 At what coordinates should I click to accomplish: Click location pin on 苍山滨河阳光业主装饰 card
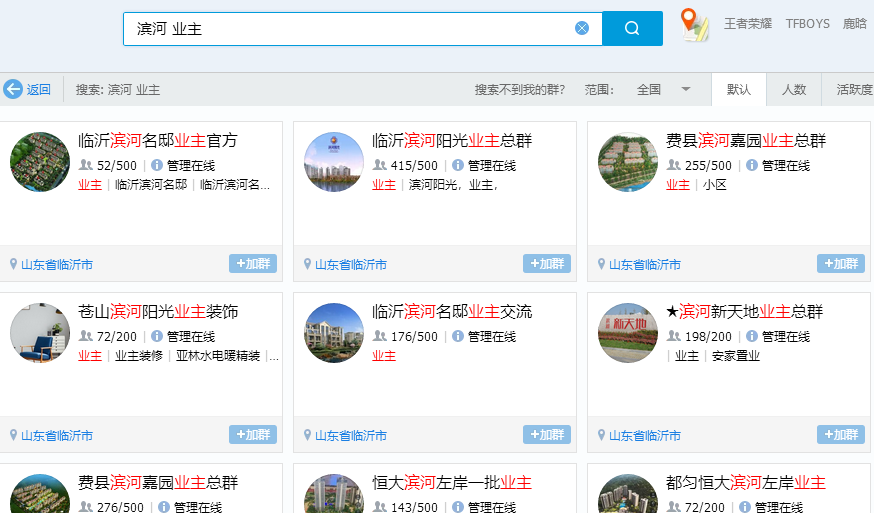point(14,435)
